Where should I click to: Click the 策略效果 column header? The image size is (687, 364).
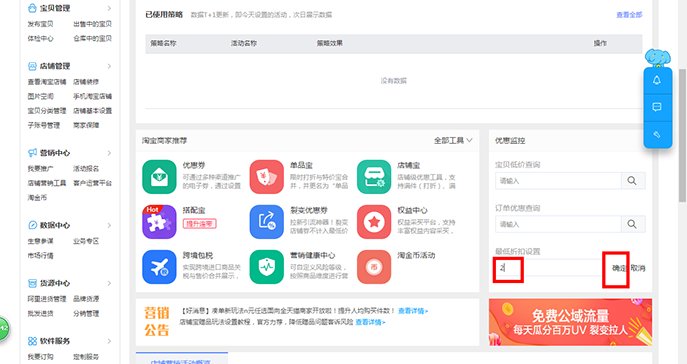click(329, 43)
